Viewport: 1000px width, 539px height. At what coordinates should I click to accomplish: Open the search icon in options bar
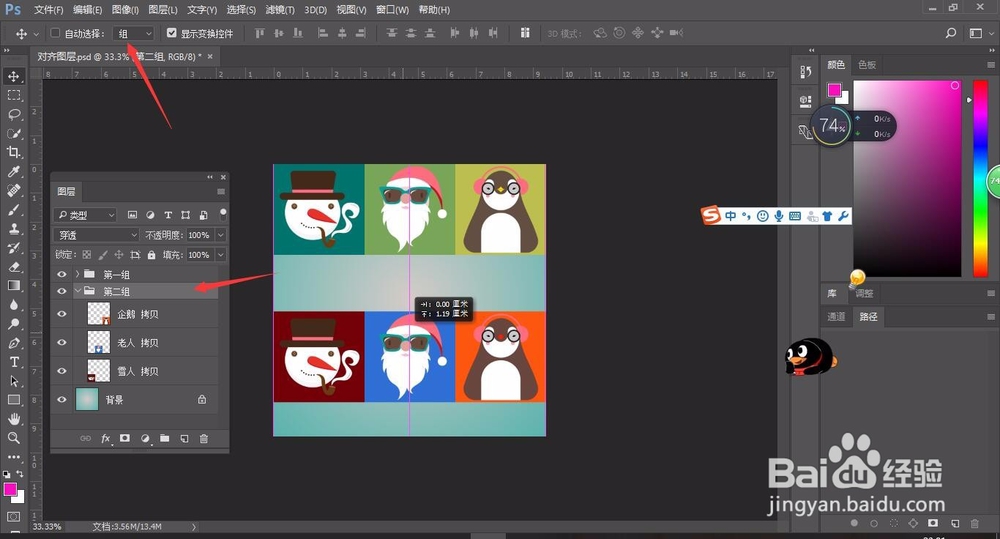(x=951, y=33)
